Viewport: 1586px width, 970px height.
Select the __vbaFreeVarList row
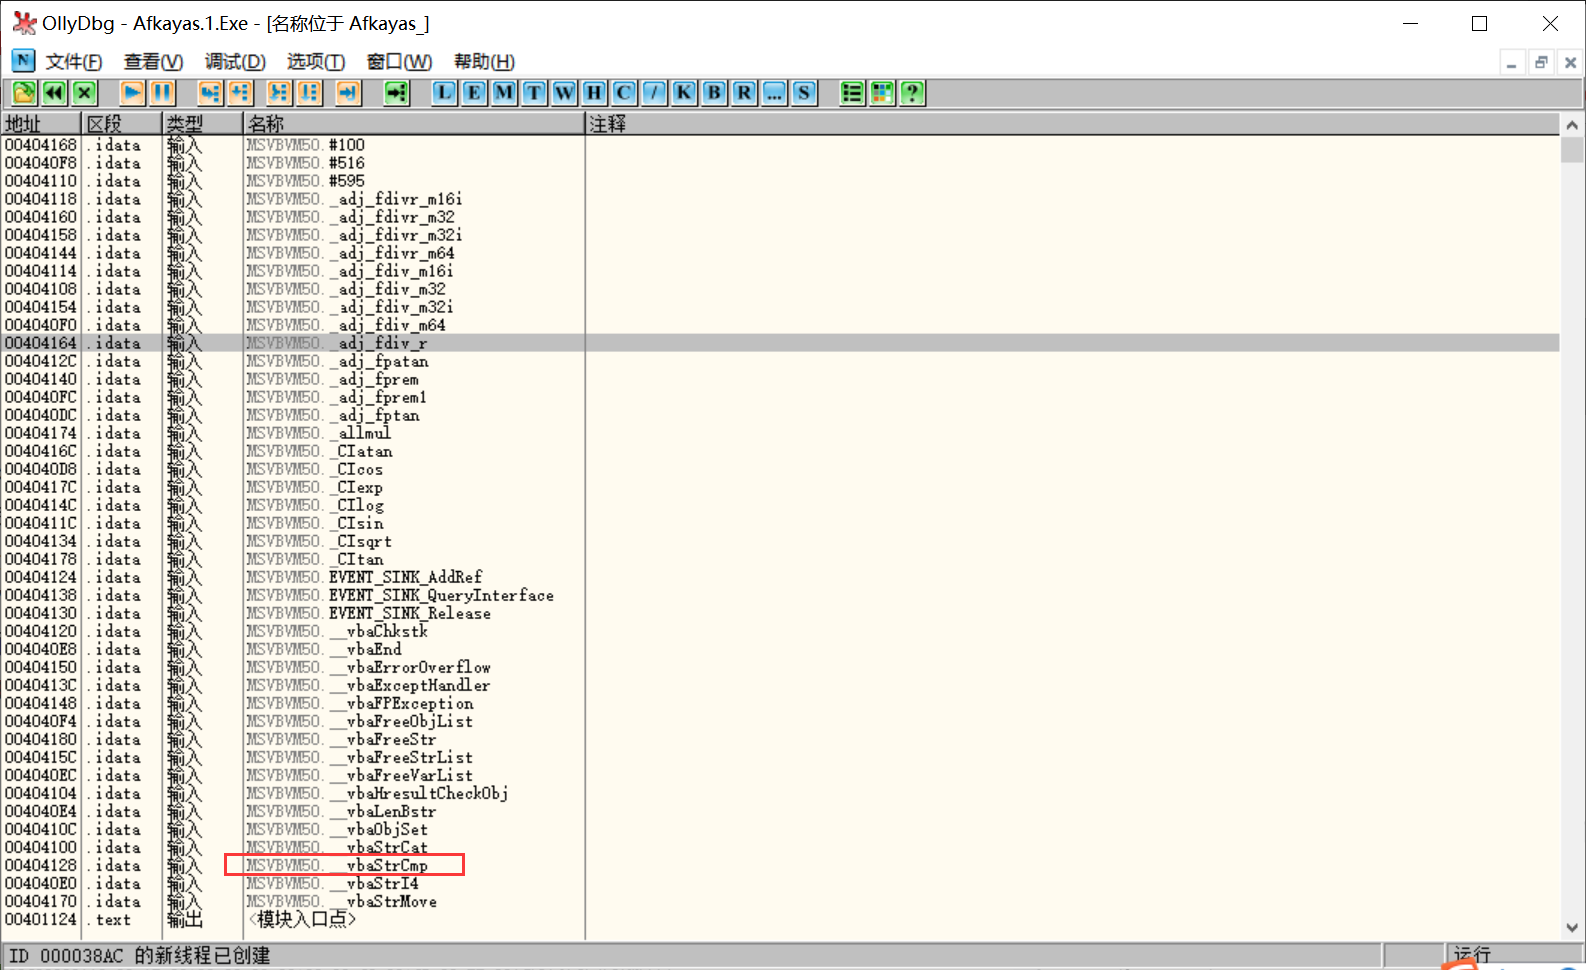(780, 775)
